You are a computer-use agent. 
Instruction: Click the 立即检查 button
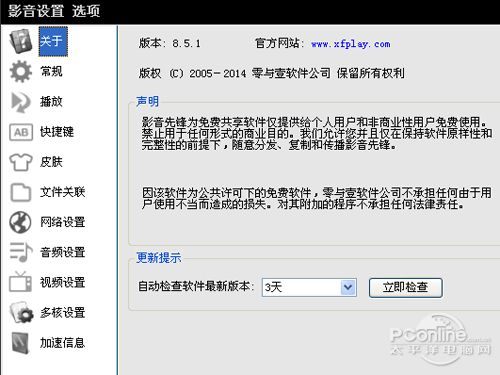pyautogui.click(x=406, y=287)
